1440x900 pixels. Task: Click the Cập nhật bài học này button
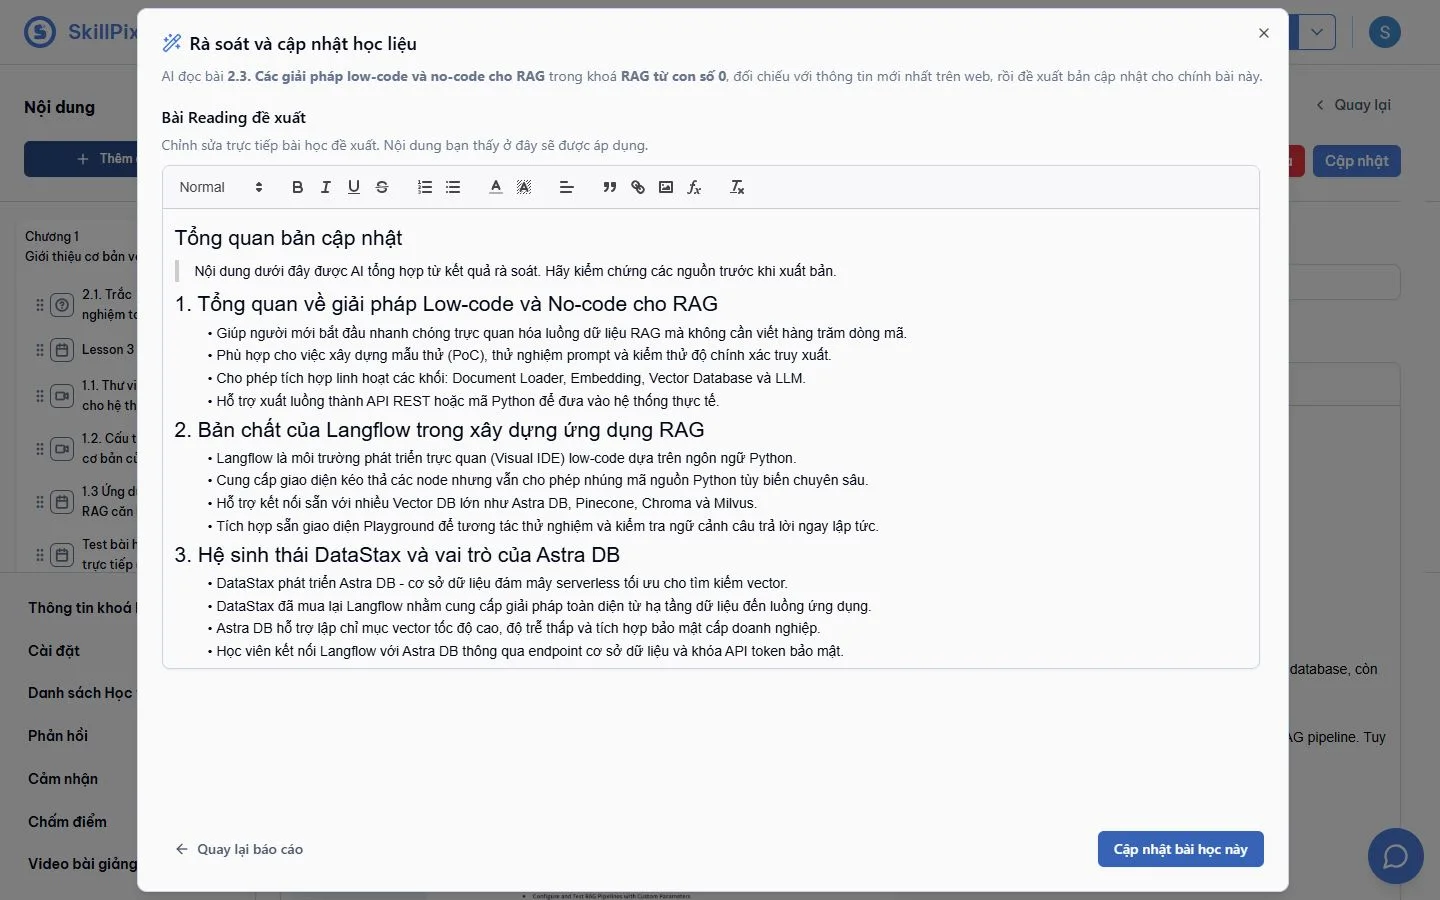1180,849
